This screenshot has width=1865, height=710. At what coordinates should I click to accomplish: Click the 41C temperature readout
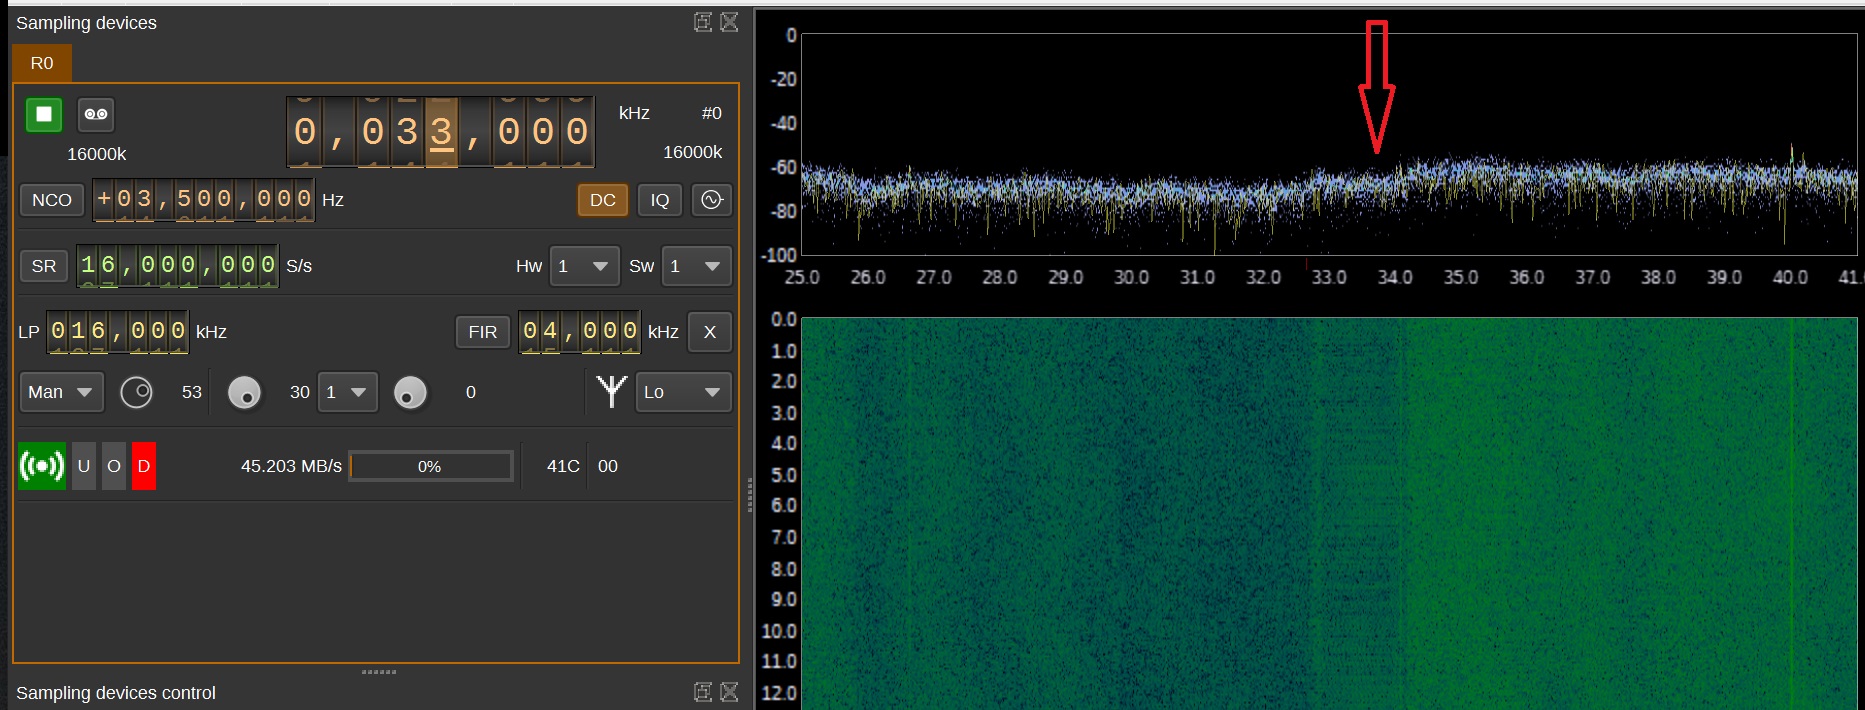pos(563,466)
